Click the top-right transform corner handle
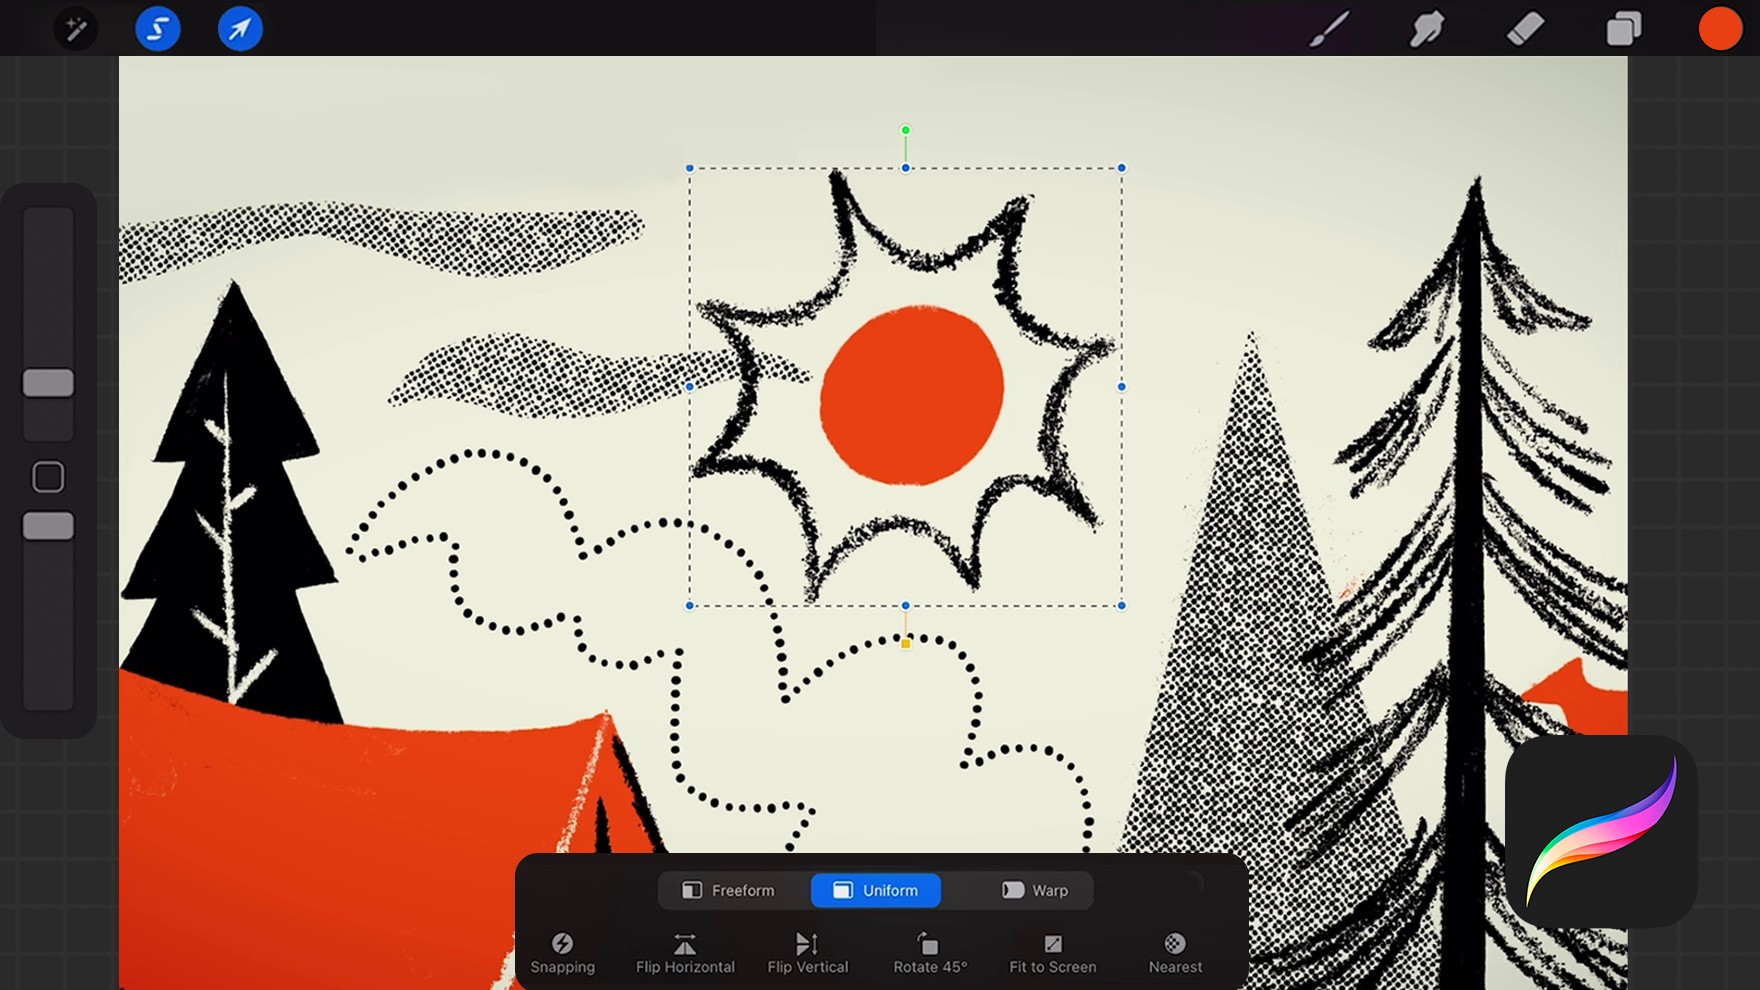This screenshot has height=990, width=1760. coord(1122,168)
